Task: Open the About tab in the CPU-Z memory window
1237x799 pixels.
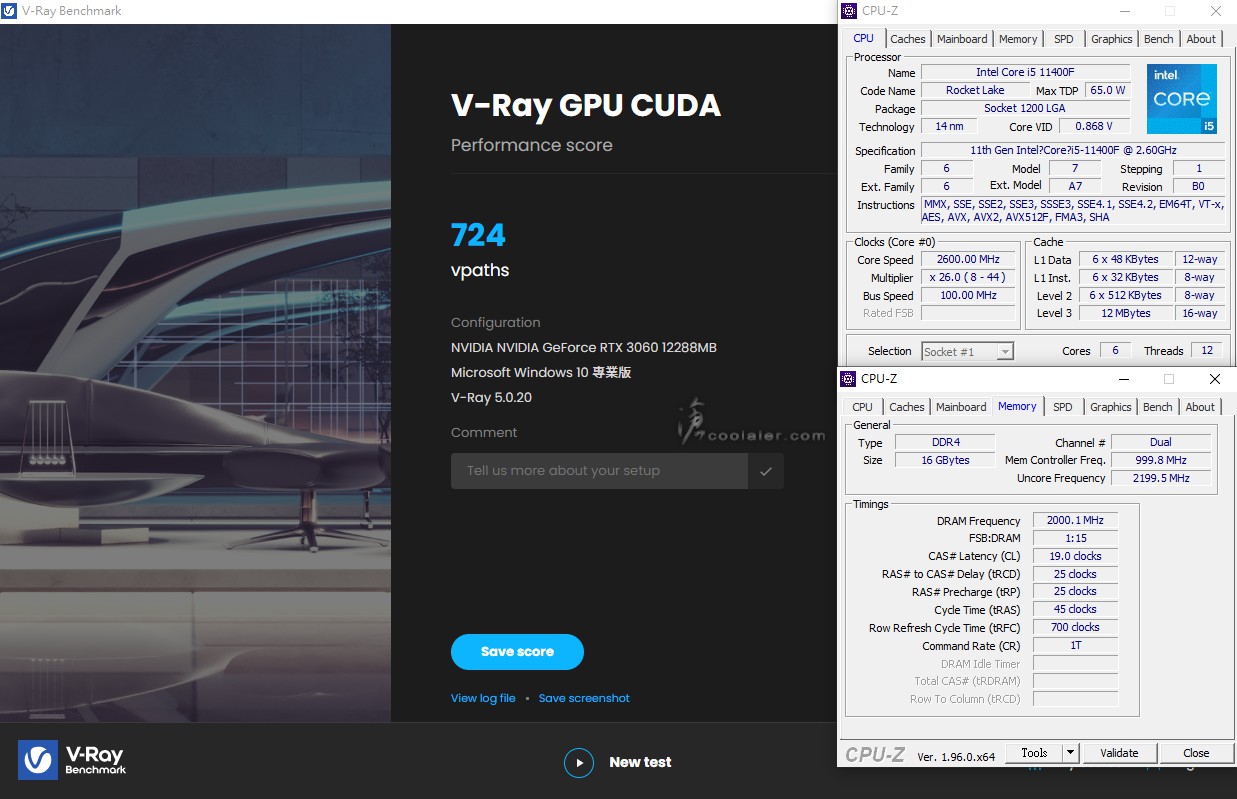Action: (x=1200, y=407)
